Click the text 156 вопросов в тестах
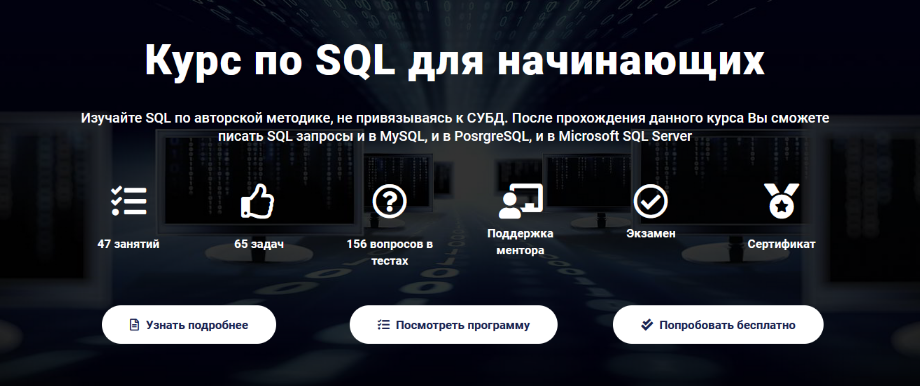The height and width of the screenshot is (386, 920). [390, 252]
